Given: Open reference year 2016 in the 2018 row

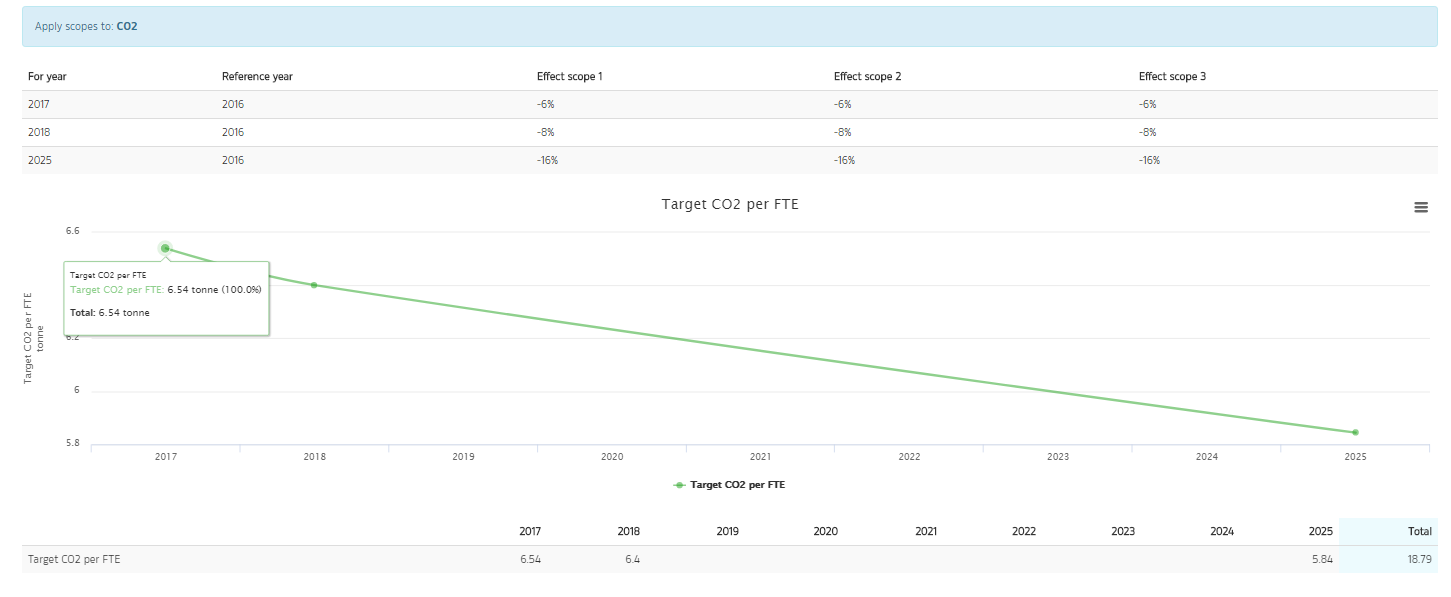Looking at the screenshot, I should click(232, 131).
